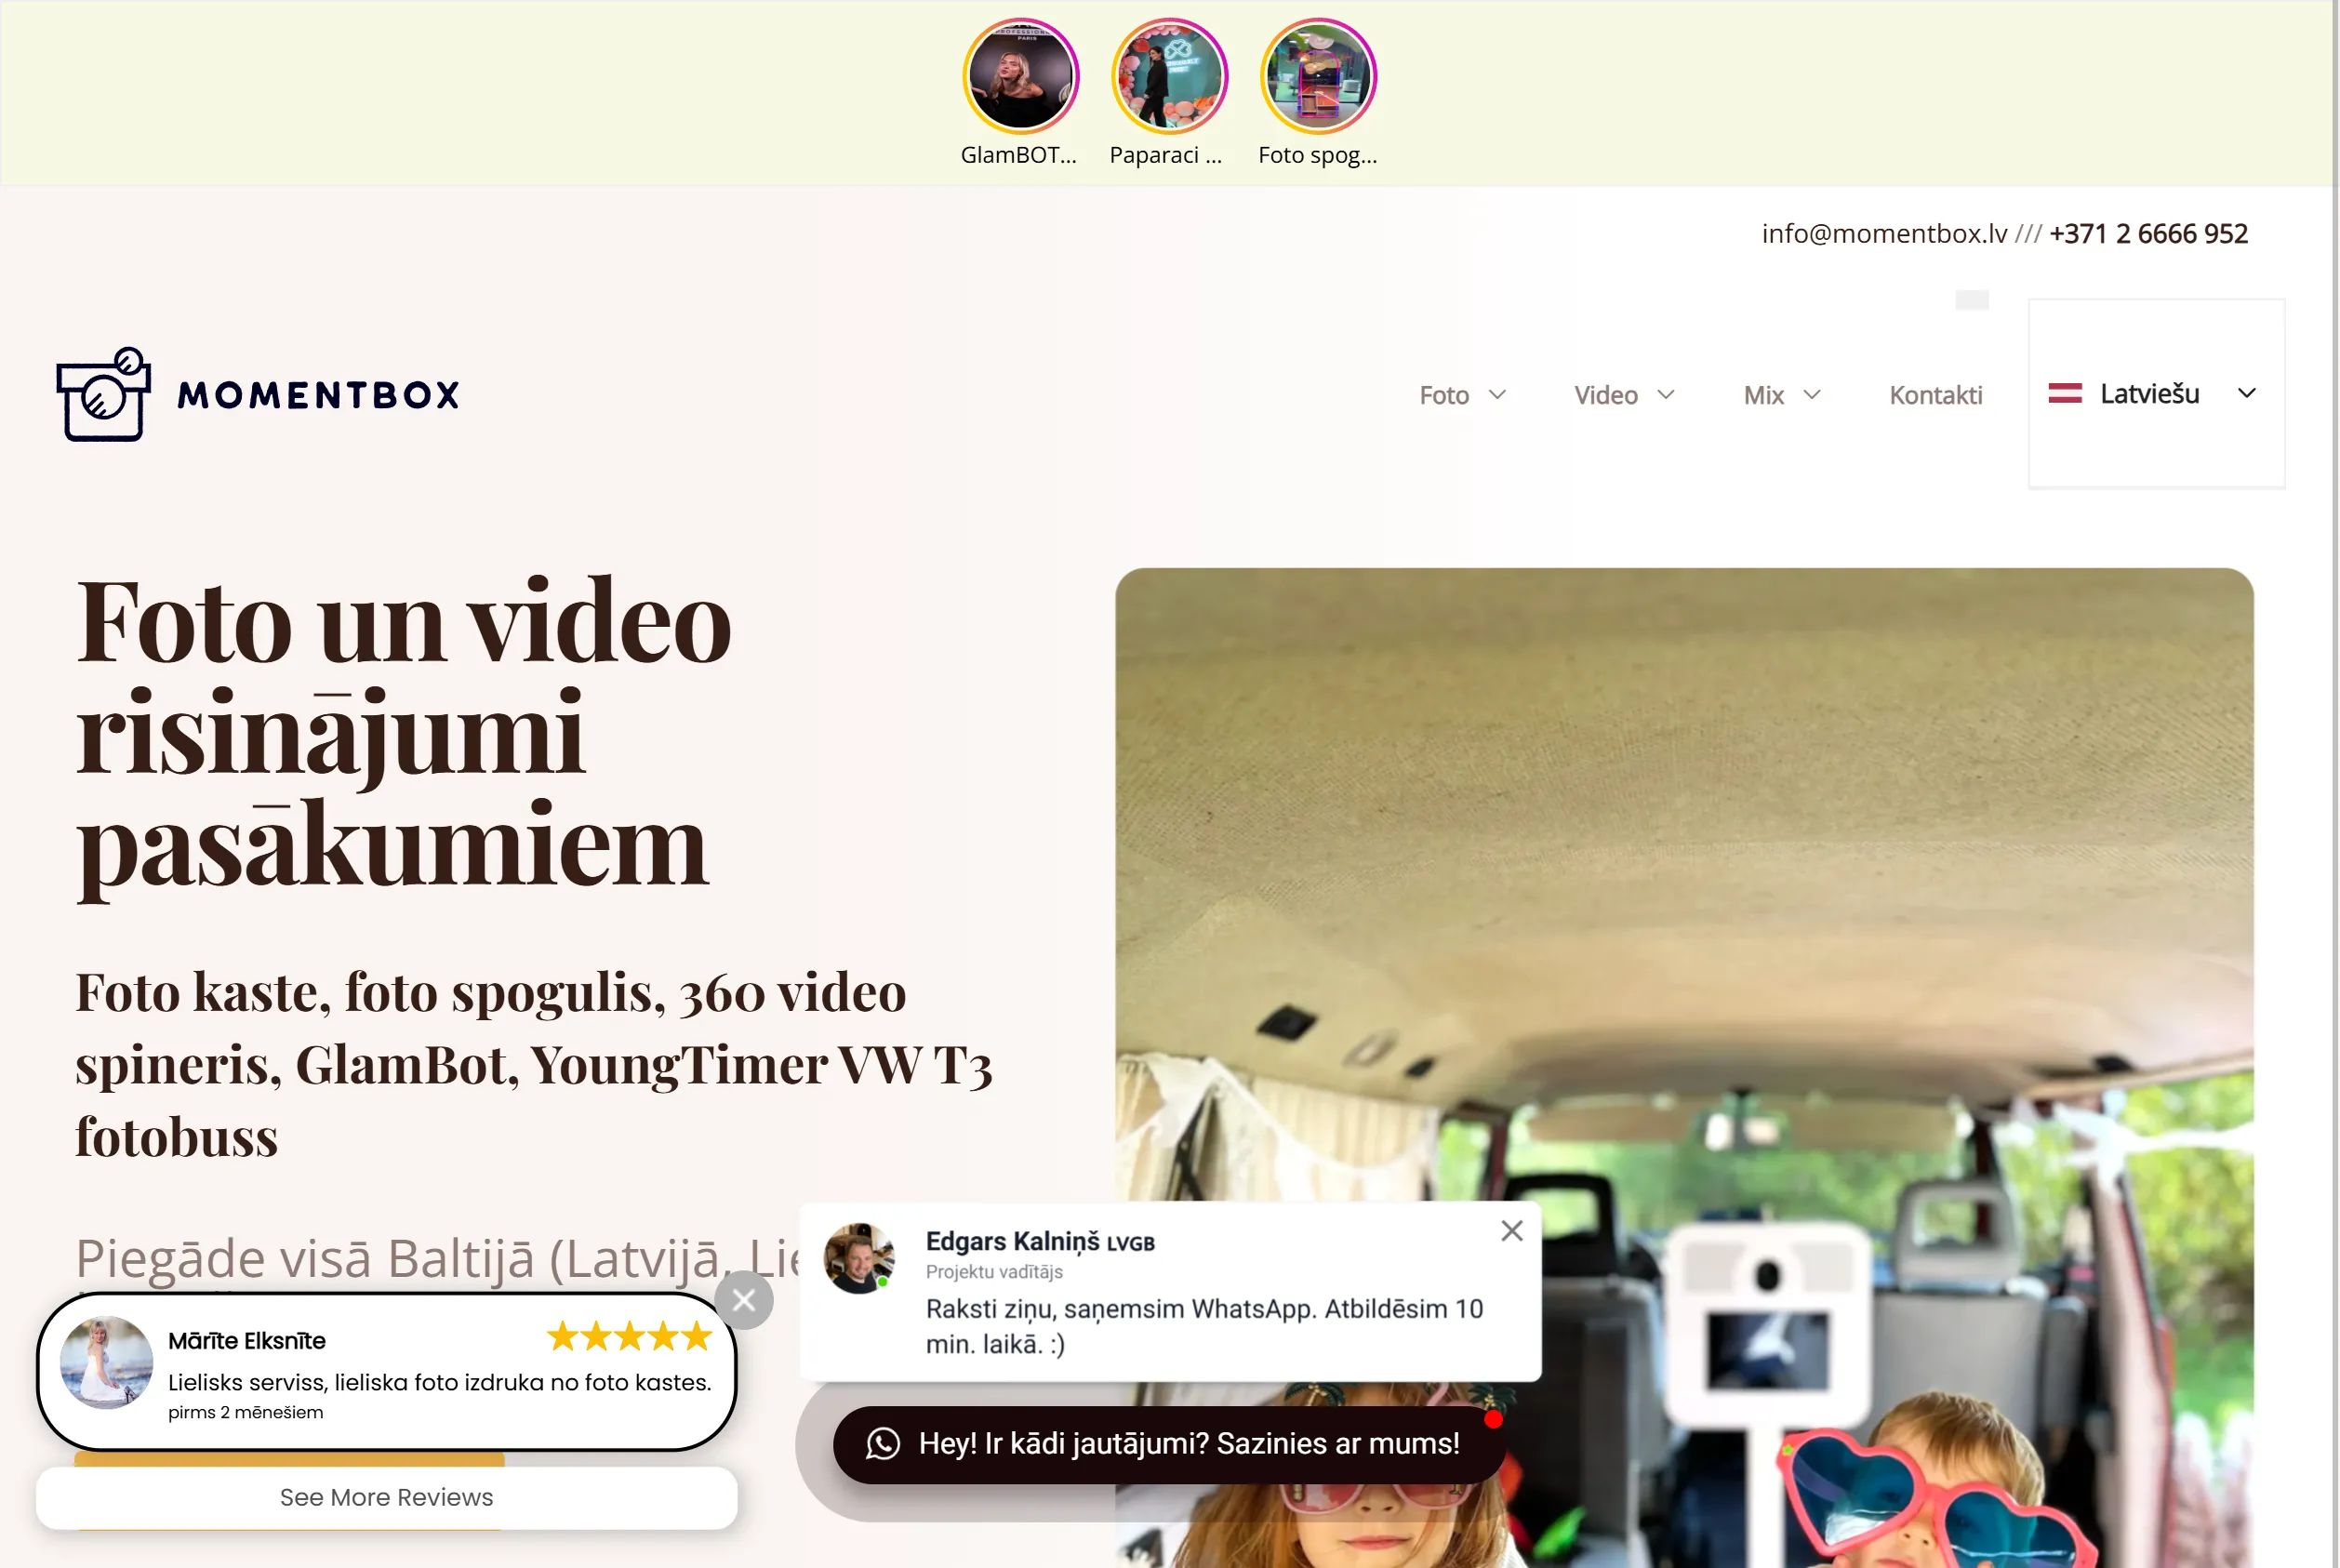This screenshot has width=2340, height=1568.
Task: Click Mārīte Elksnīte's reviewer avatar
Action: pyautogui.click(x=106, y=1362)
